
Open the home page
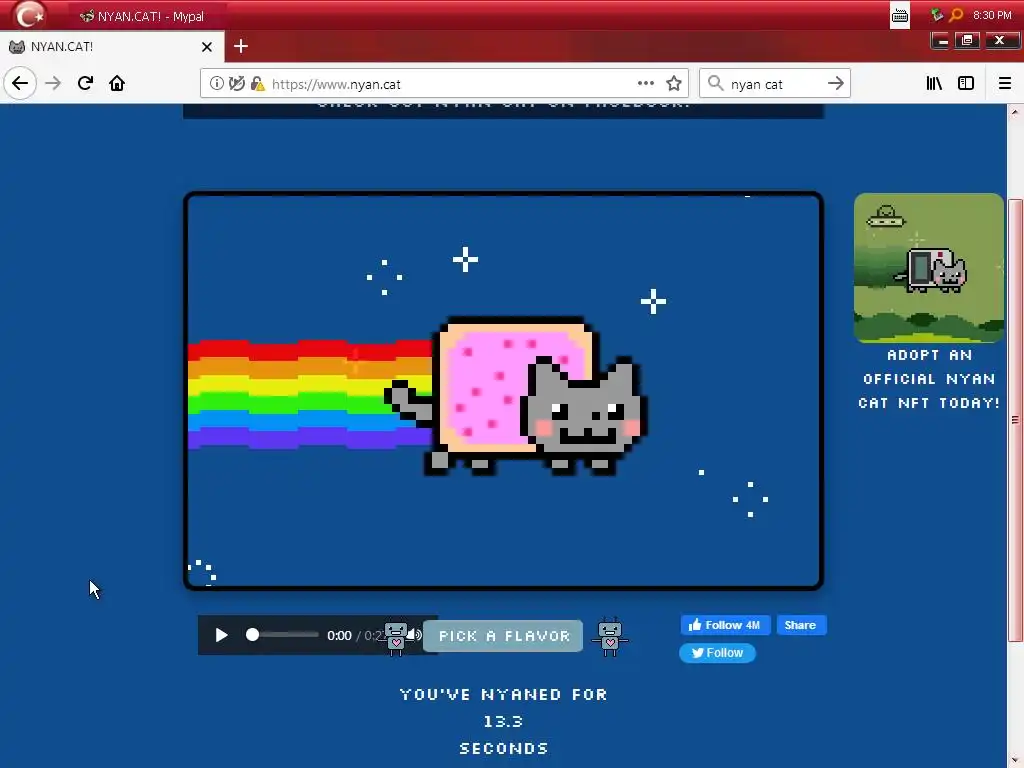click(x=117, y=84)
